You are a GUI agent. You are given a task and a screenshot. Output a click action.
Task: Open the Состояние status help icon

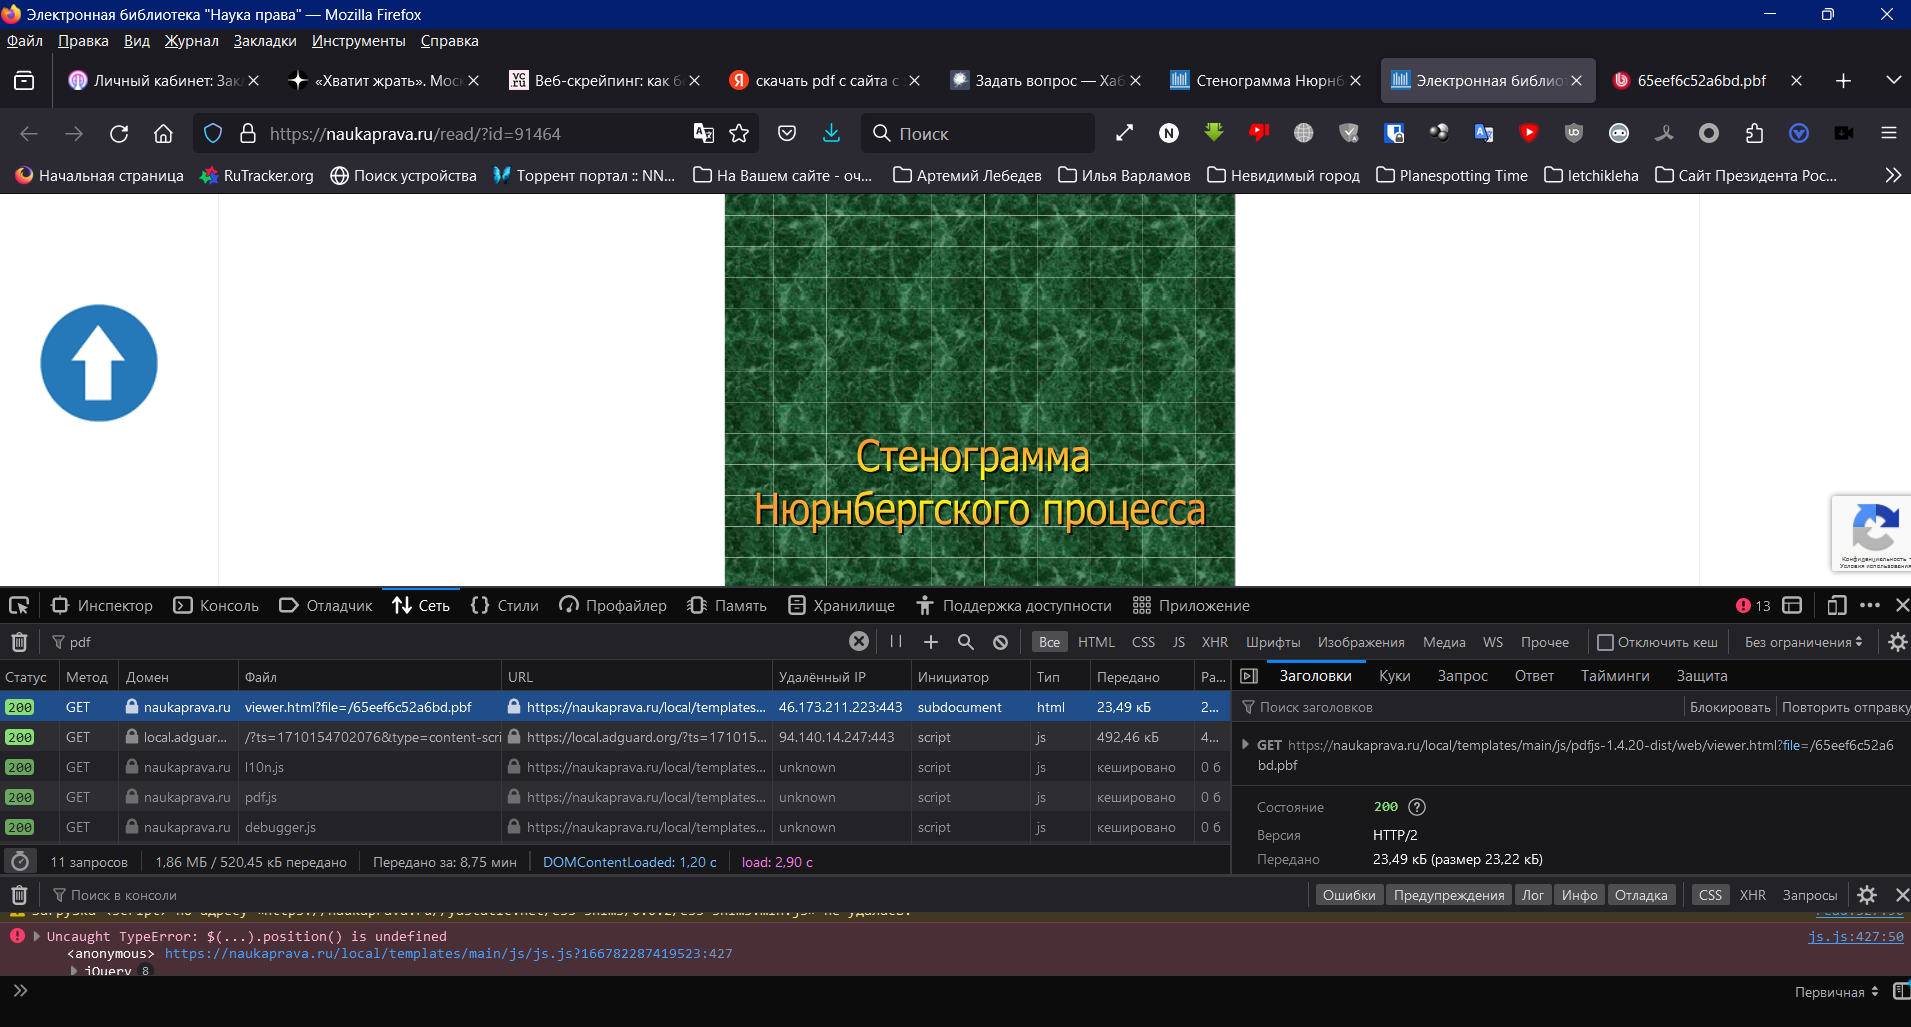[x=1416, y=807]
